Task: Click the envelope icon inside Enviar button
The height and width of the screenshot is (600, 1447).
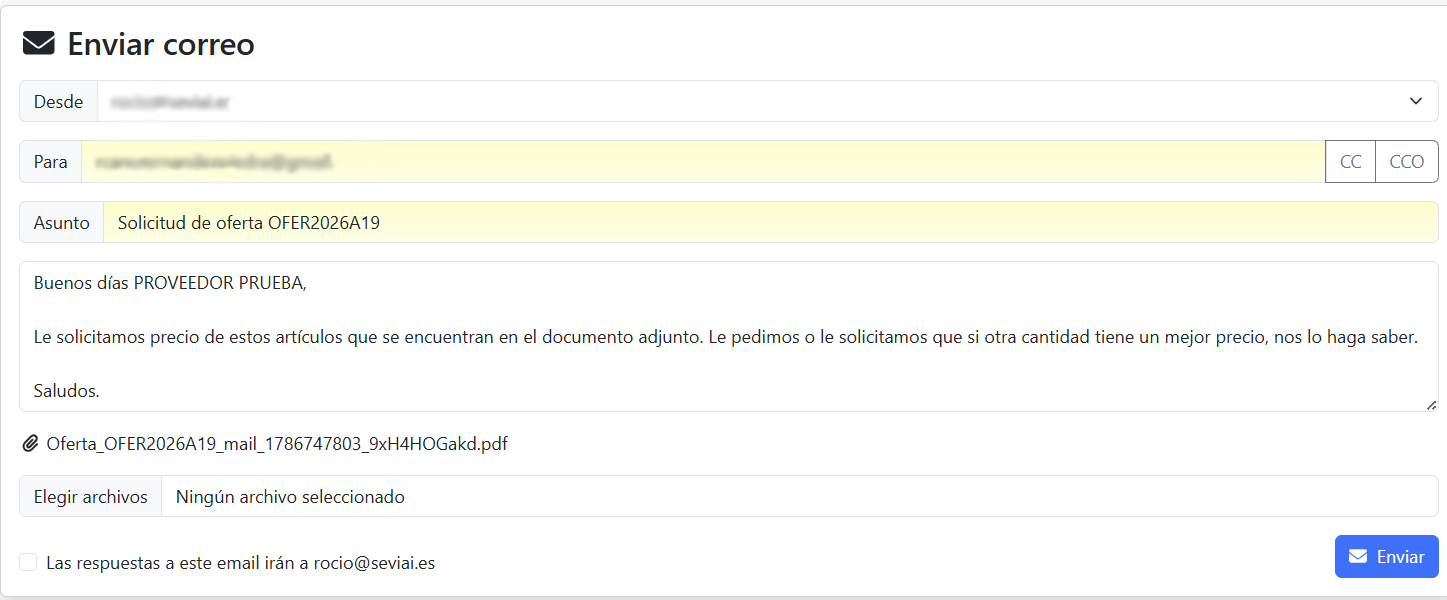Action: point(1358,557)
